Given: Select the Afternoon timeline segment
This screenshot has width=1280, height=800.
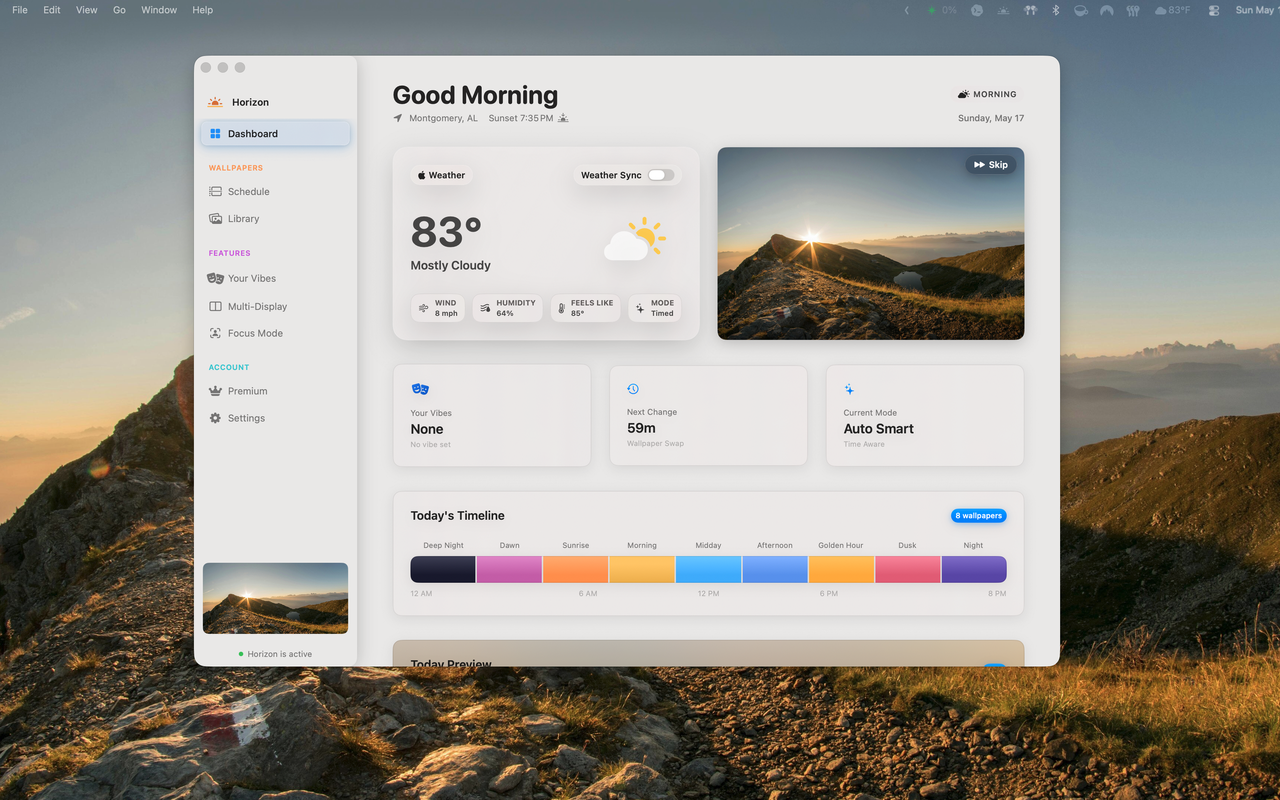Looking at the screenshot, I should [x=775, y=569].
